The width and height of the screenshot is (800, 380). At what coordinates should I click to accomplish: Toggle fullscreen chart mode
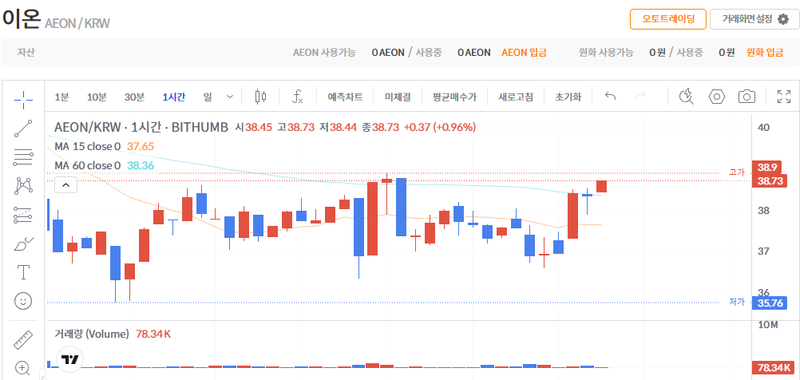point(783,96)
